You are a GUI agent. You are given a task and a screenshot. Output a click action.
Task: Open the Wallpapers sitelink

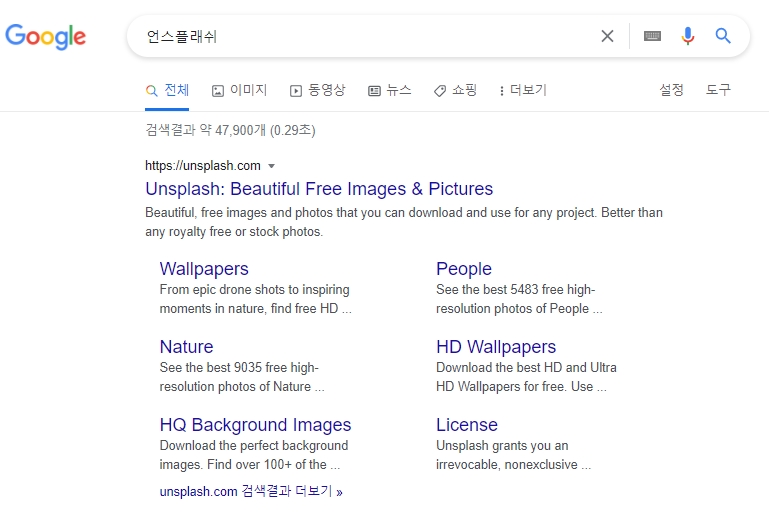point(204,269)
